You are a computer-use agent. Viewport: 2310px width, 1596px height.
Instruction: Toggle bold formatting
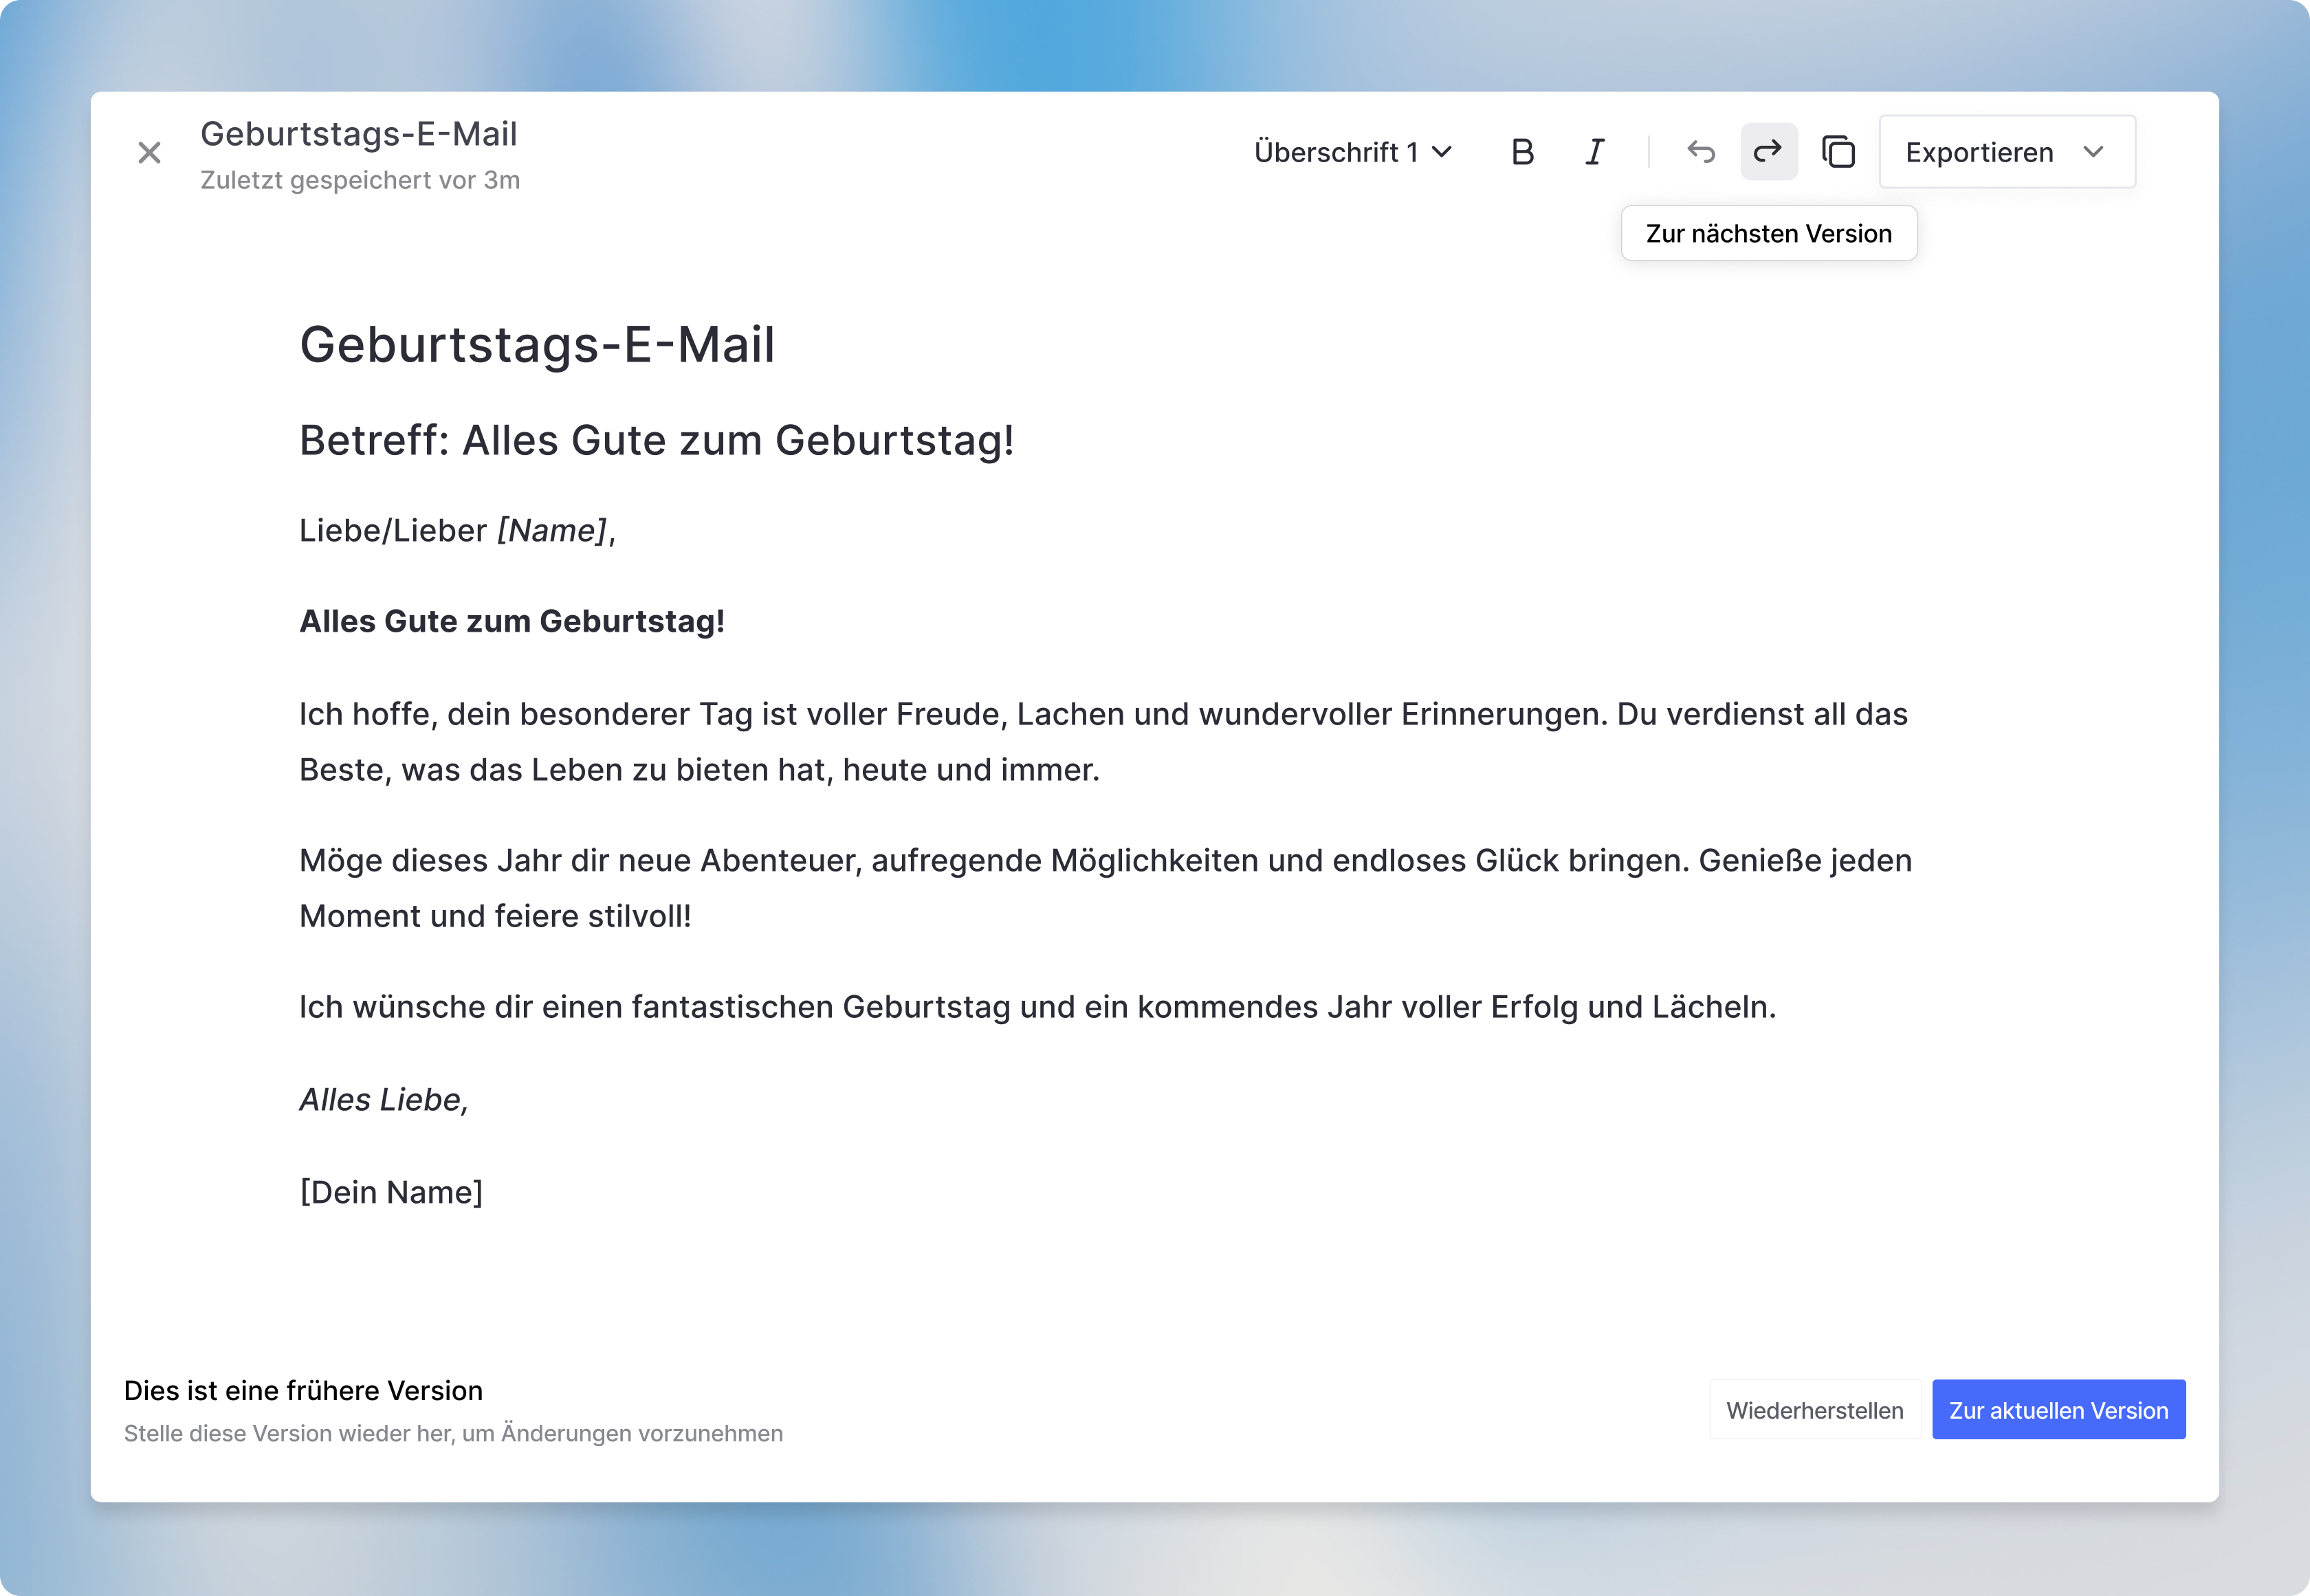(1522, 152)
